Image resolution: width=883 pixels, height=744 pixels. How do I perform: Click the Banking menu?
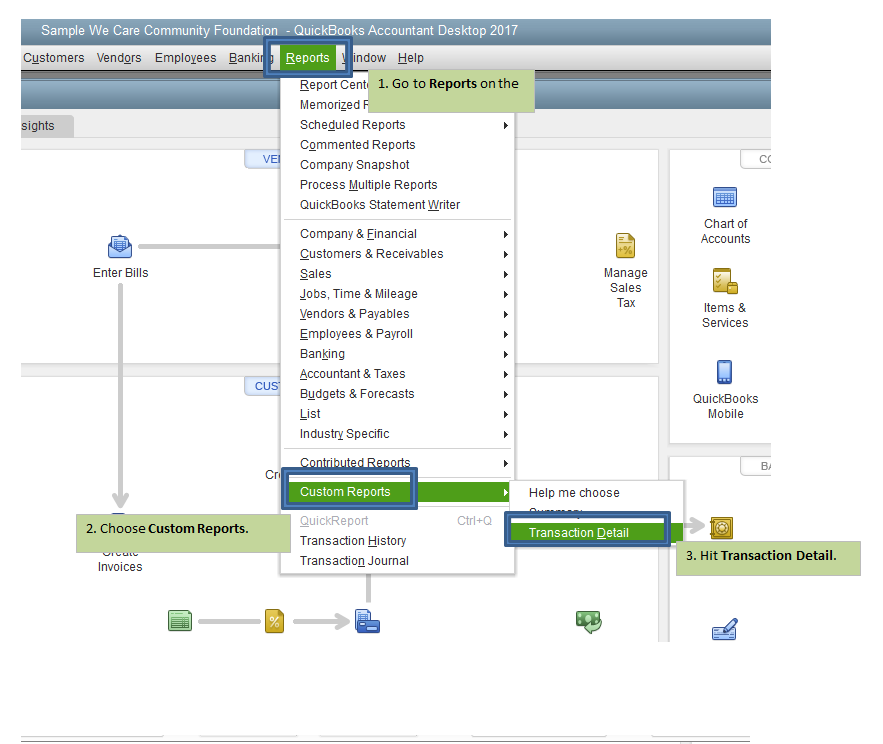click(251, 58)
